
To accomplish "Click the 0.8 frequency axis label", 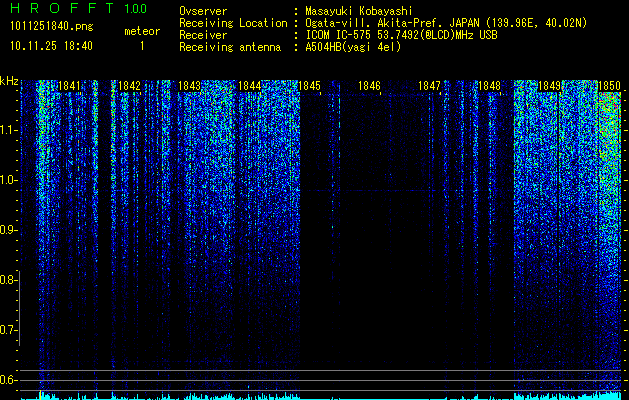I will 8,280.
